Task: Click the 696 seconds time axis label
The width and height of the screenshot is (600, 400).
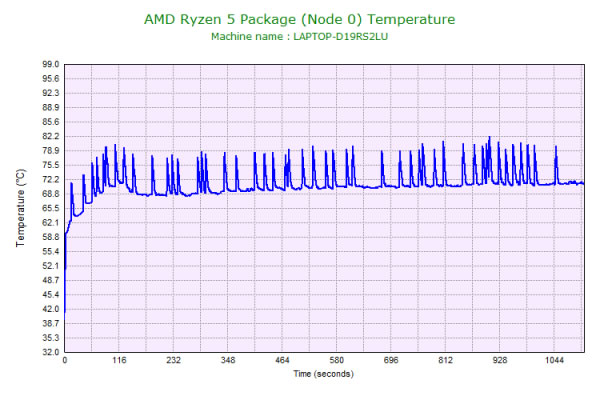Action: coord(391,360)
